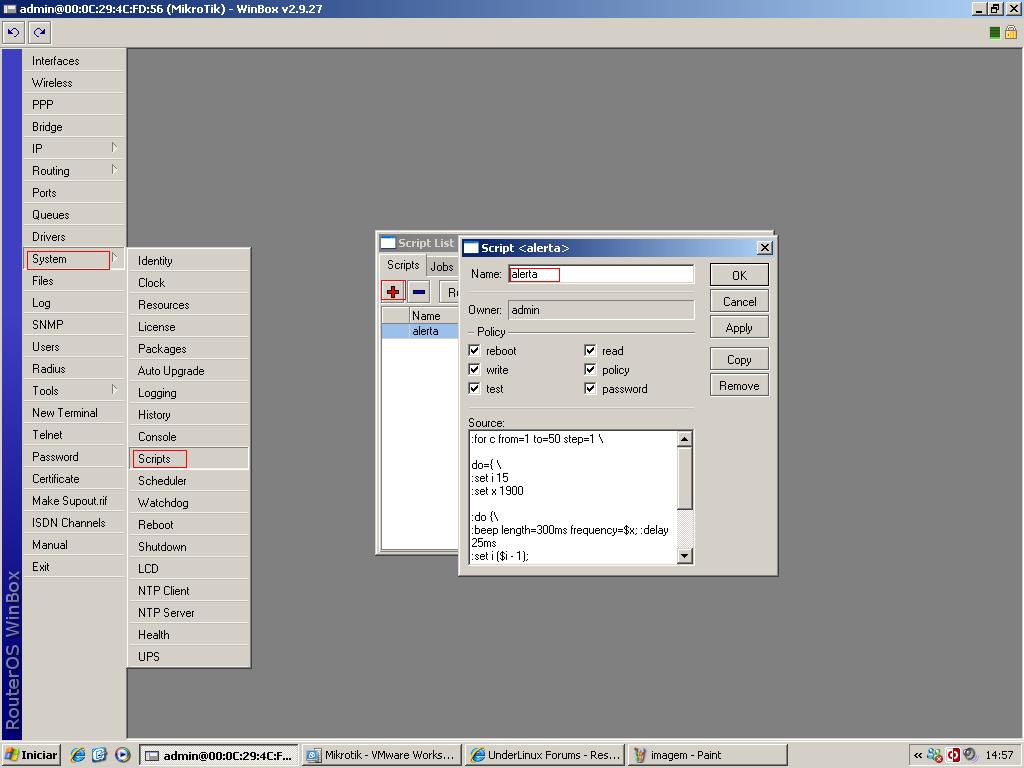Screen dimensions: 1024x768
Task: Open Files in the sidebar
Action: 74,281
